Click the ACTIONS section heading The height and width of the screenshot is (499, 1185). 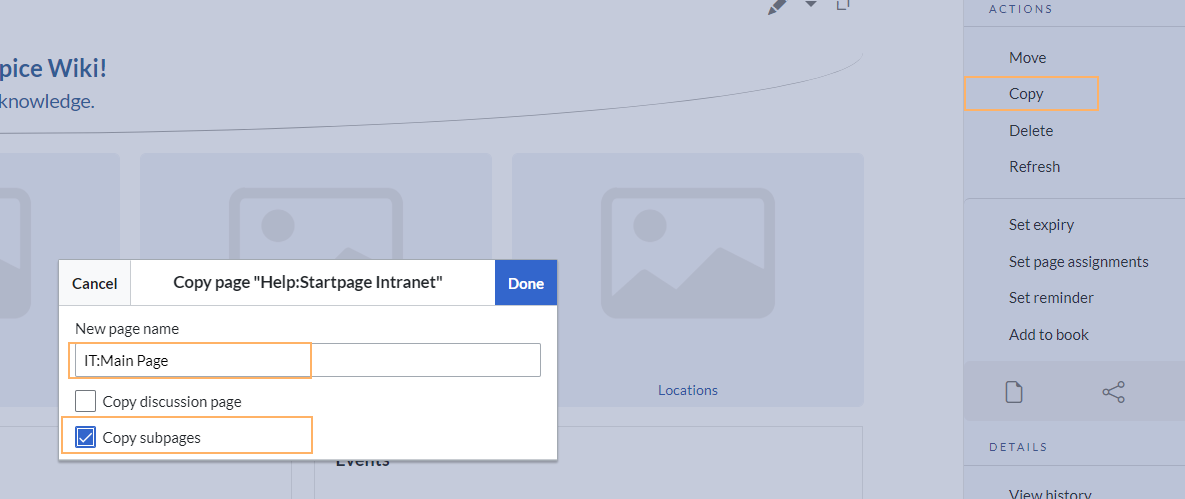(1020, 9)
